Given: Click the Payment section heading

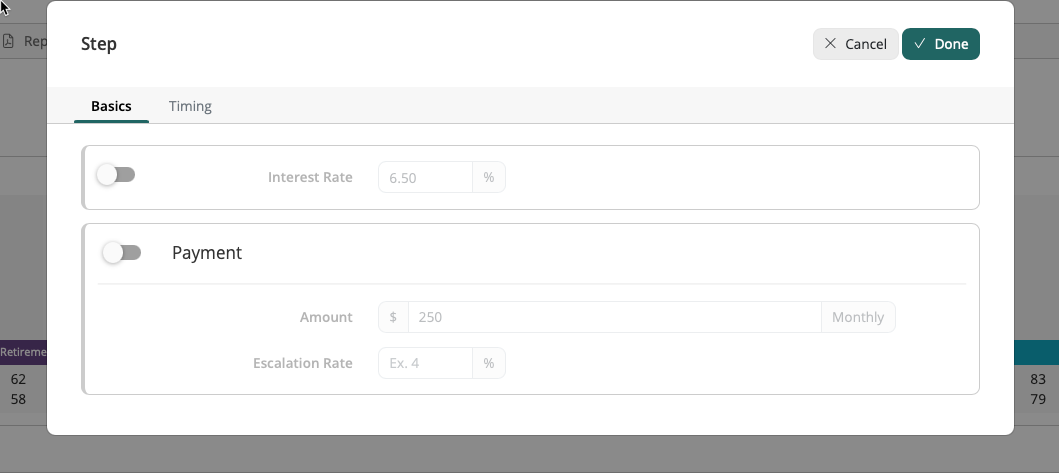Looking at the screenshot, I should (207, 253).
